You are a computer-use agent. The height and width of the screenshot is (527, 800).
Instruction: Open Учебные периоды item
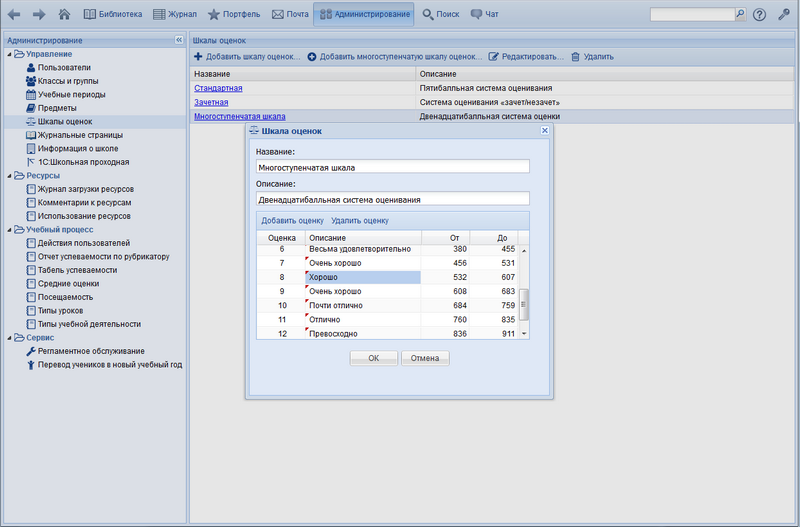point(71,94)
